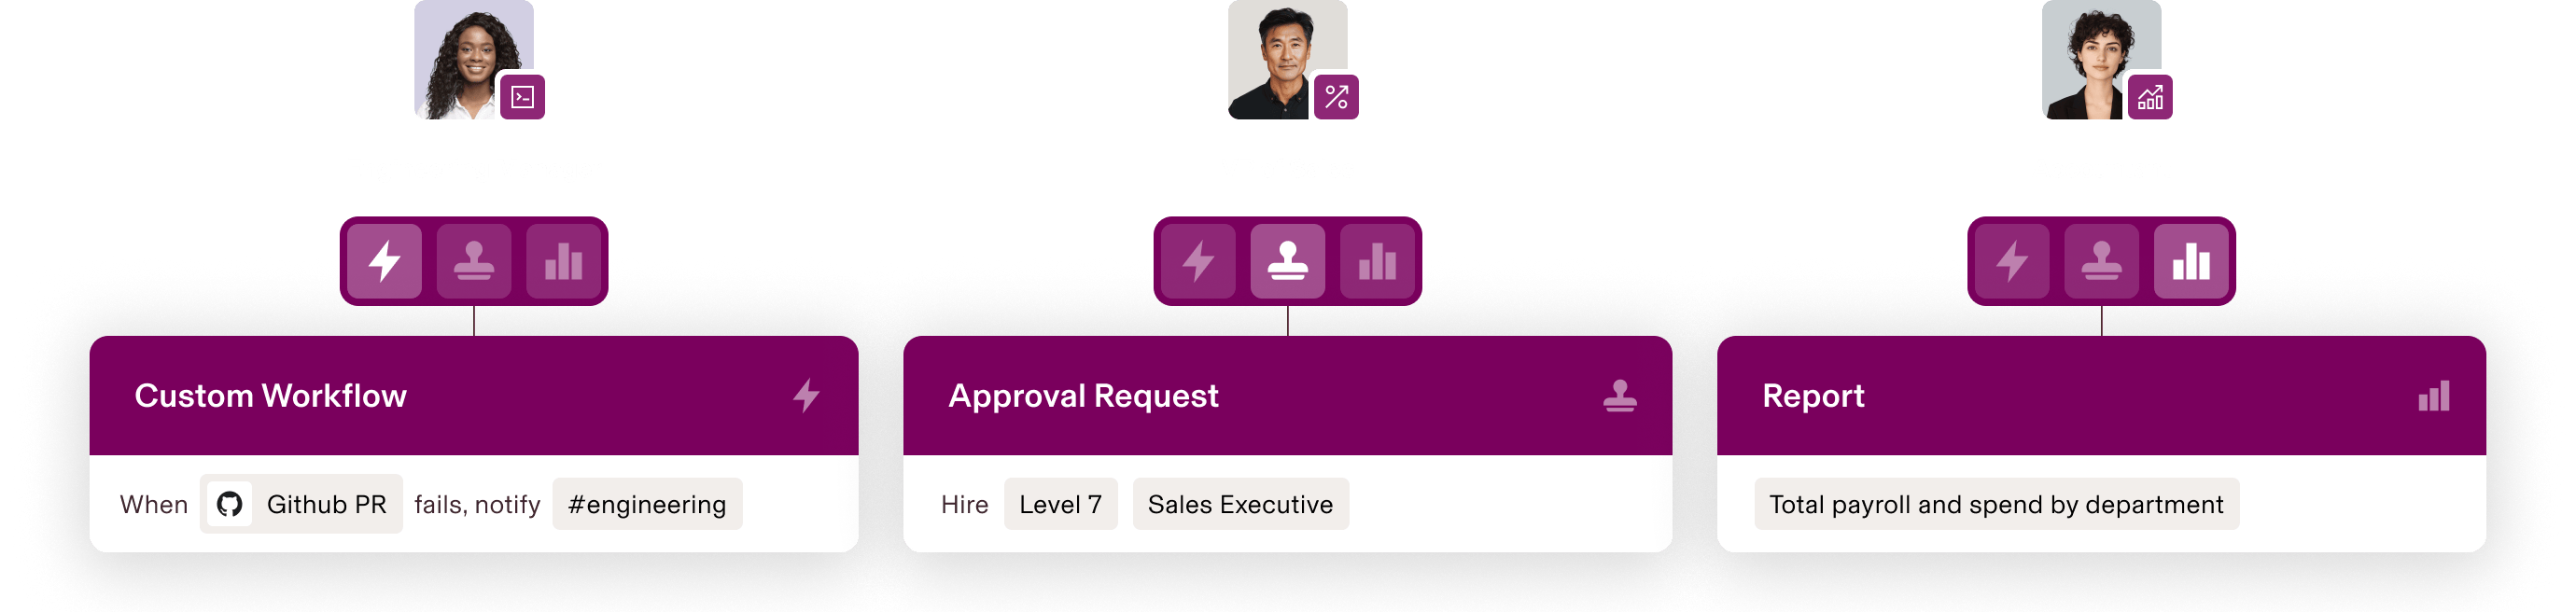Click the stamp icon in first toolbar
Viewport: 2576px width, 612px height.
(x=474, y=261)
